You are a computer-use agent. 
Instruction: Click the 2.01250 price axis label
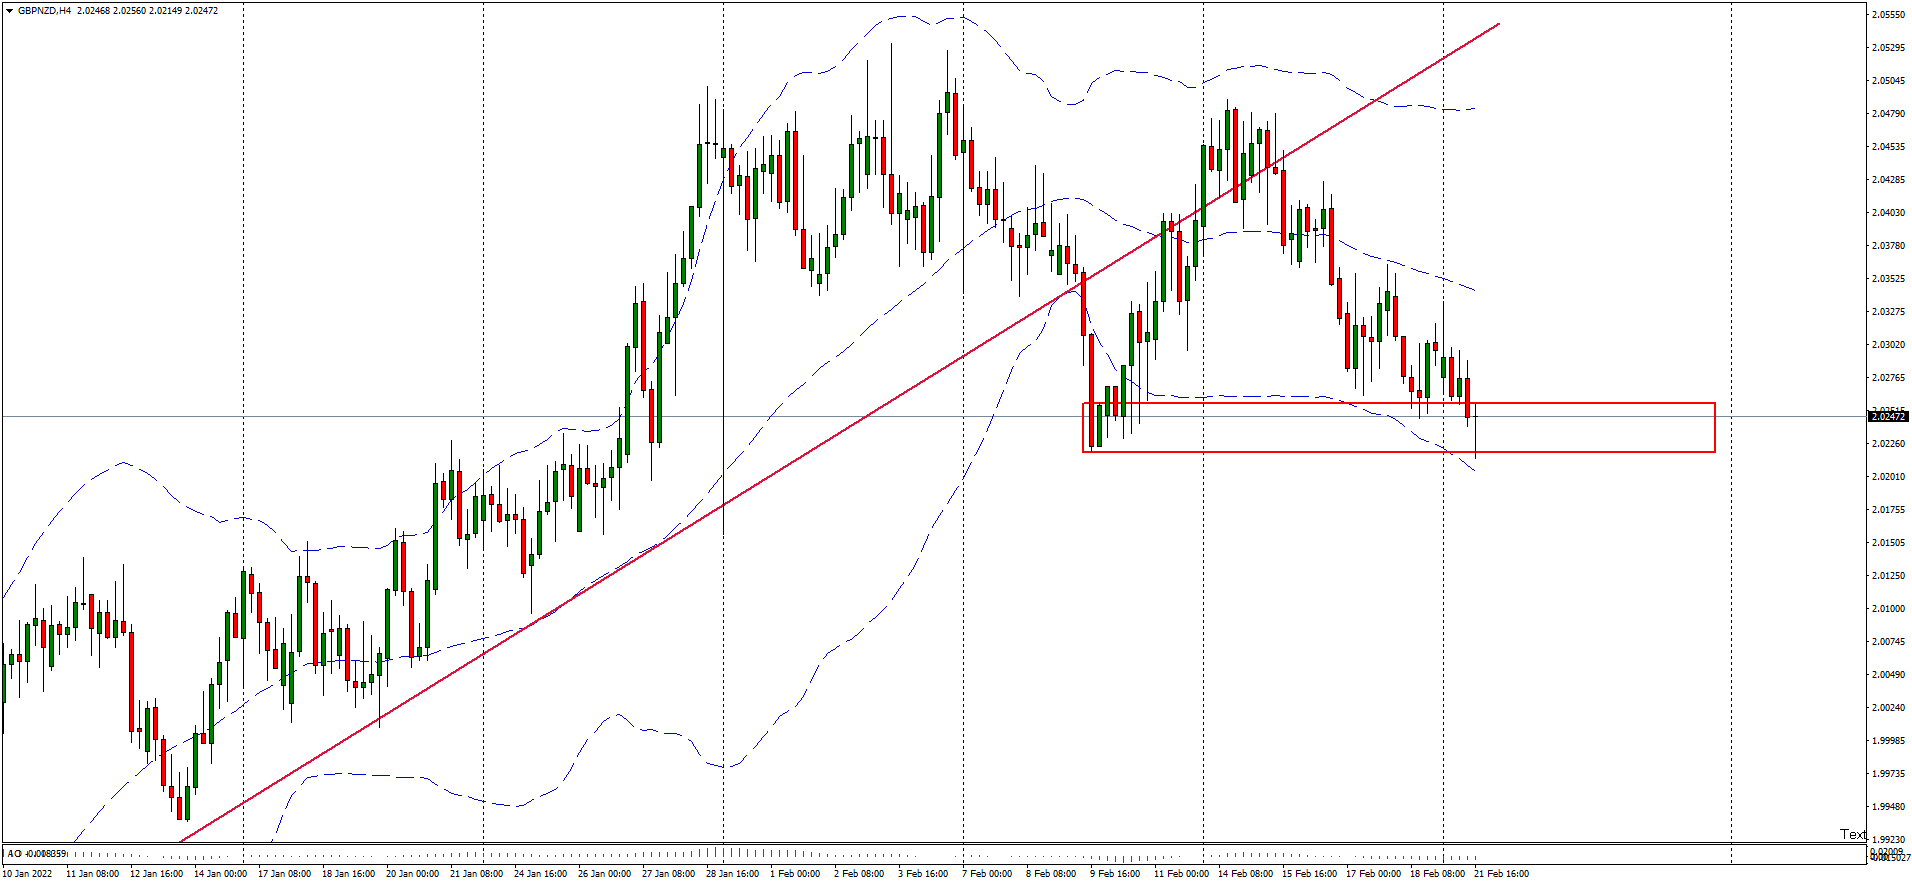(1887, 576)
